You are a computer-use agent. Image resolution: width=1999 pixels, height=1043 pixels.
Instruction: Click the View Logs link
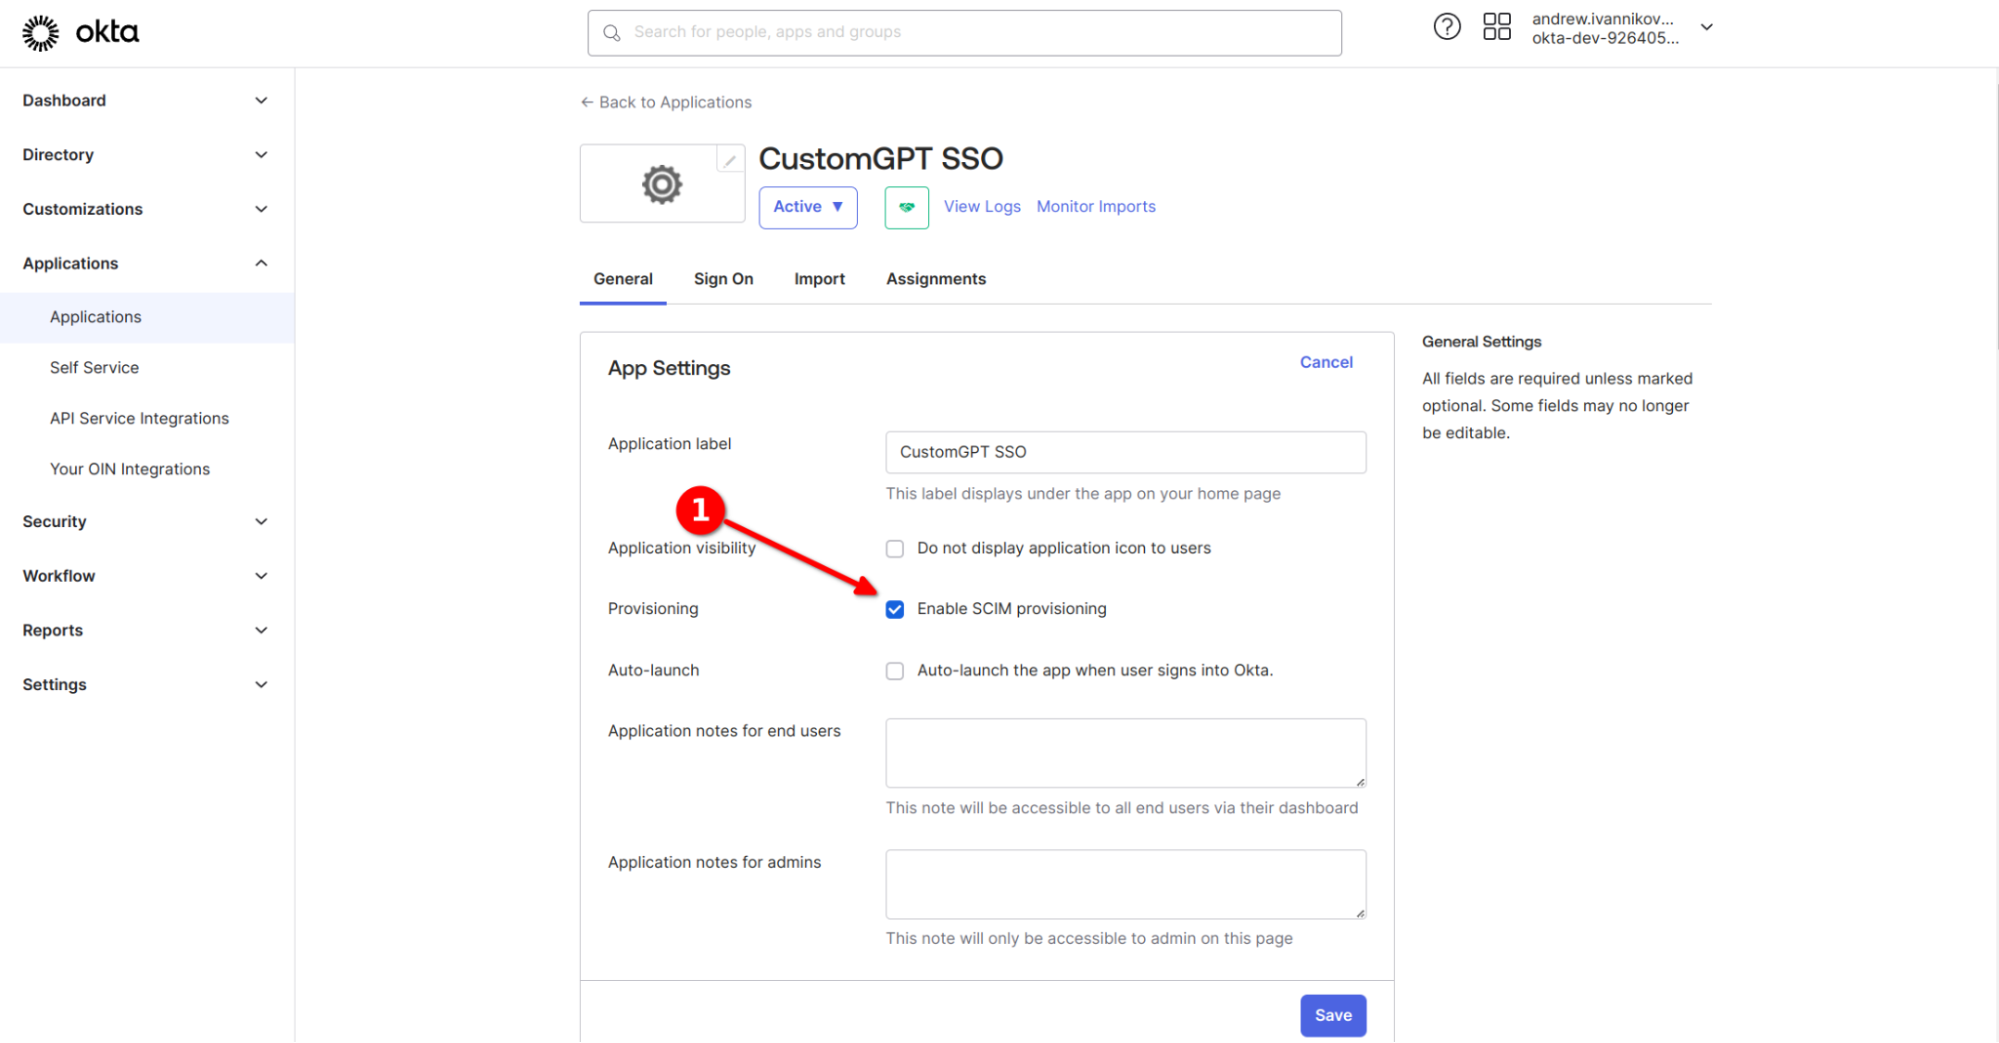click(x=982, y=207)
